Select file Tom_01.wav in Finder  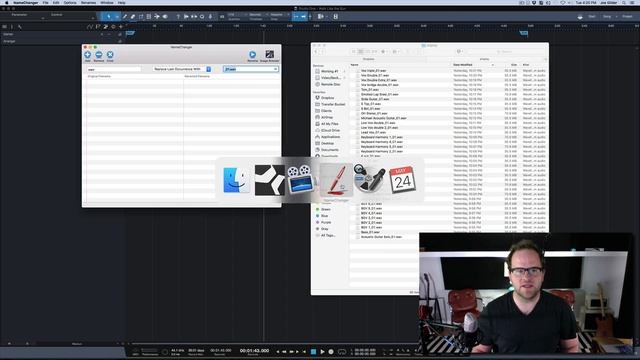[x=369, y=90]
